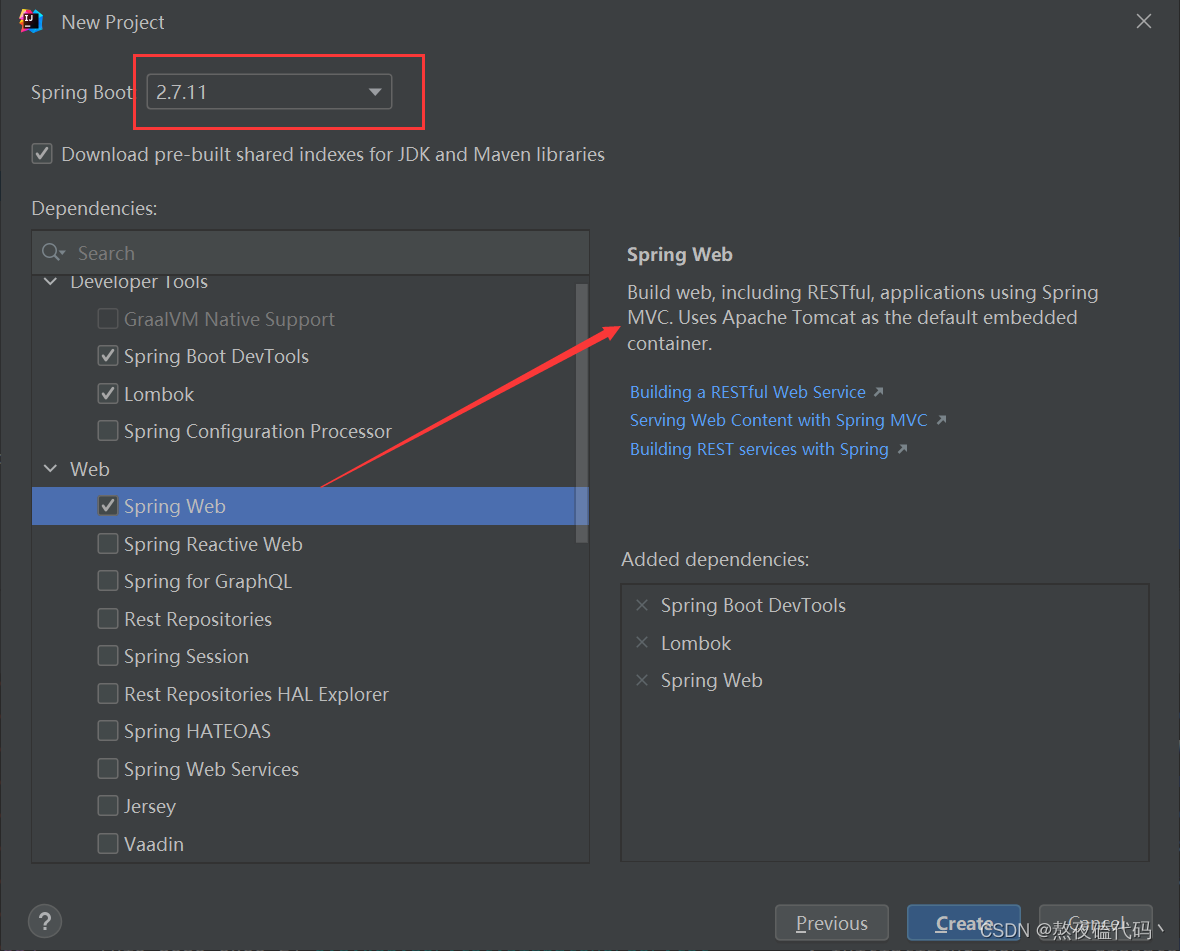Image resolution: width=1180 pixels, height=951 pixels.
Task: Select the Spring Session row label
Action: click(x=186, y=656)
